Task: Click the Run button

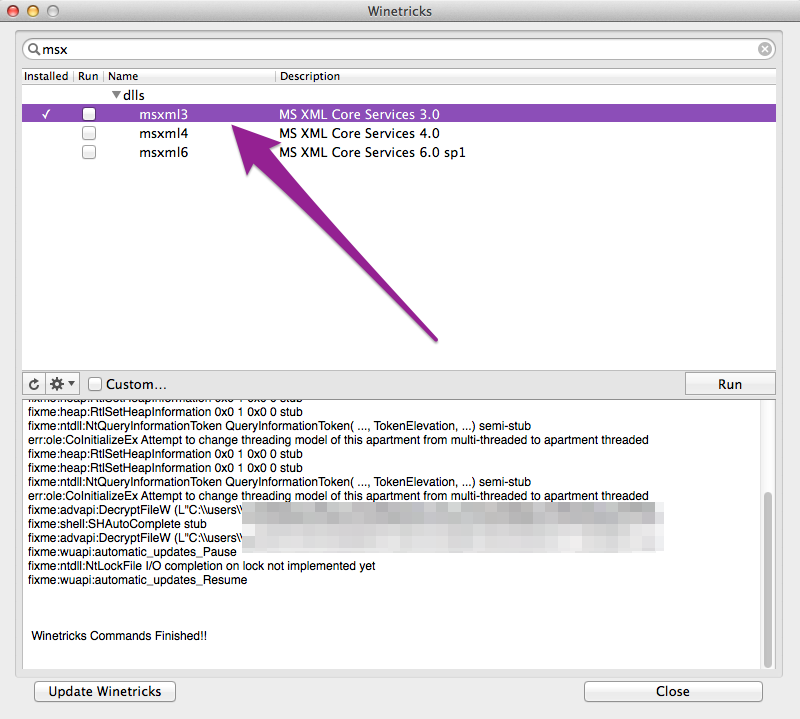Action: click(730, 384)
